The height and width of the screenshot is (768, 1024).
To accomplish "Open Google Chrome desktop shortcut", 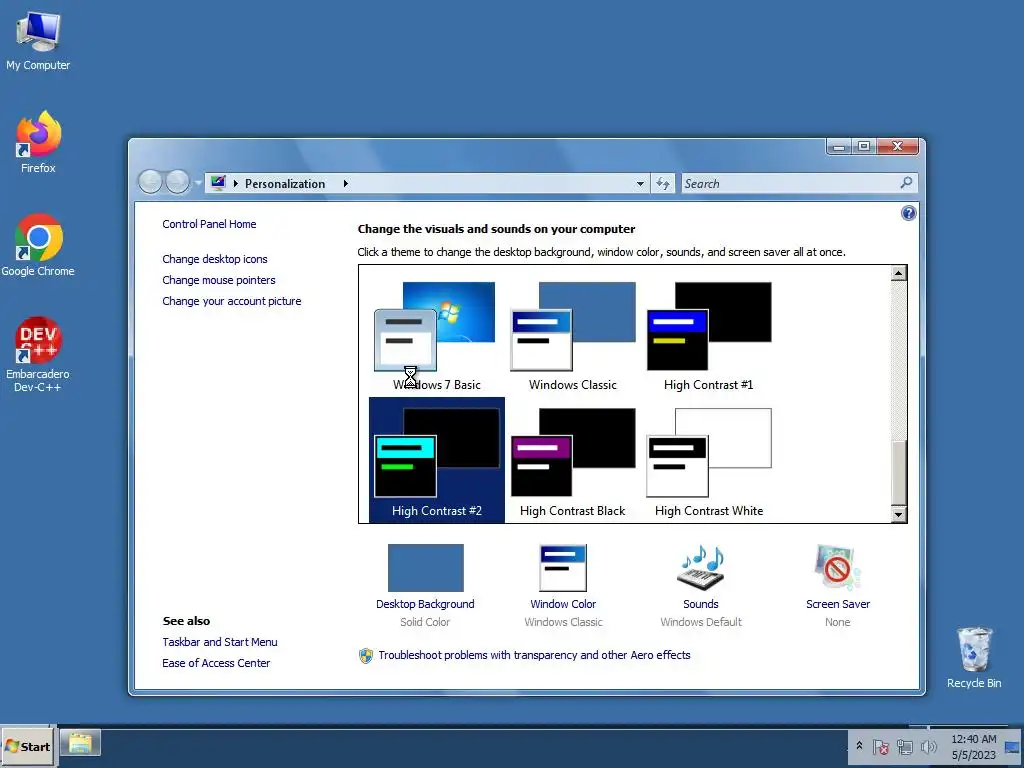I will pyautogui.click(x=38, y=246).
